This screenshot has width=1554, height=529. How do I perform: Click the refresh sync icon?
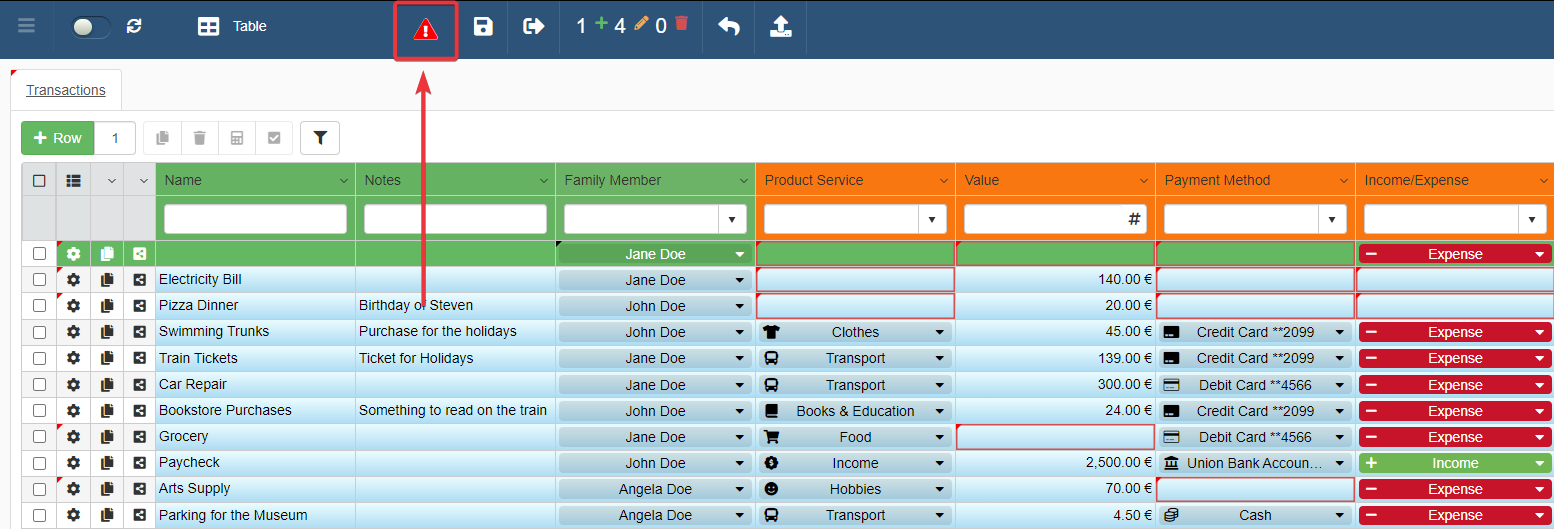click(x=134, y=27)
